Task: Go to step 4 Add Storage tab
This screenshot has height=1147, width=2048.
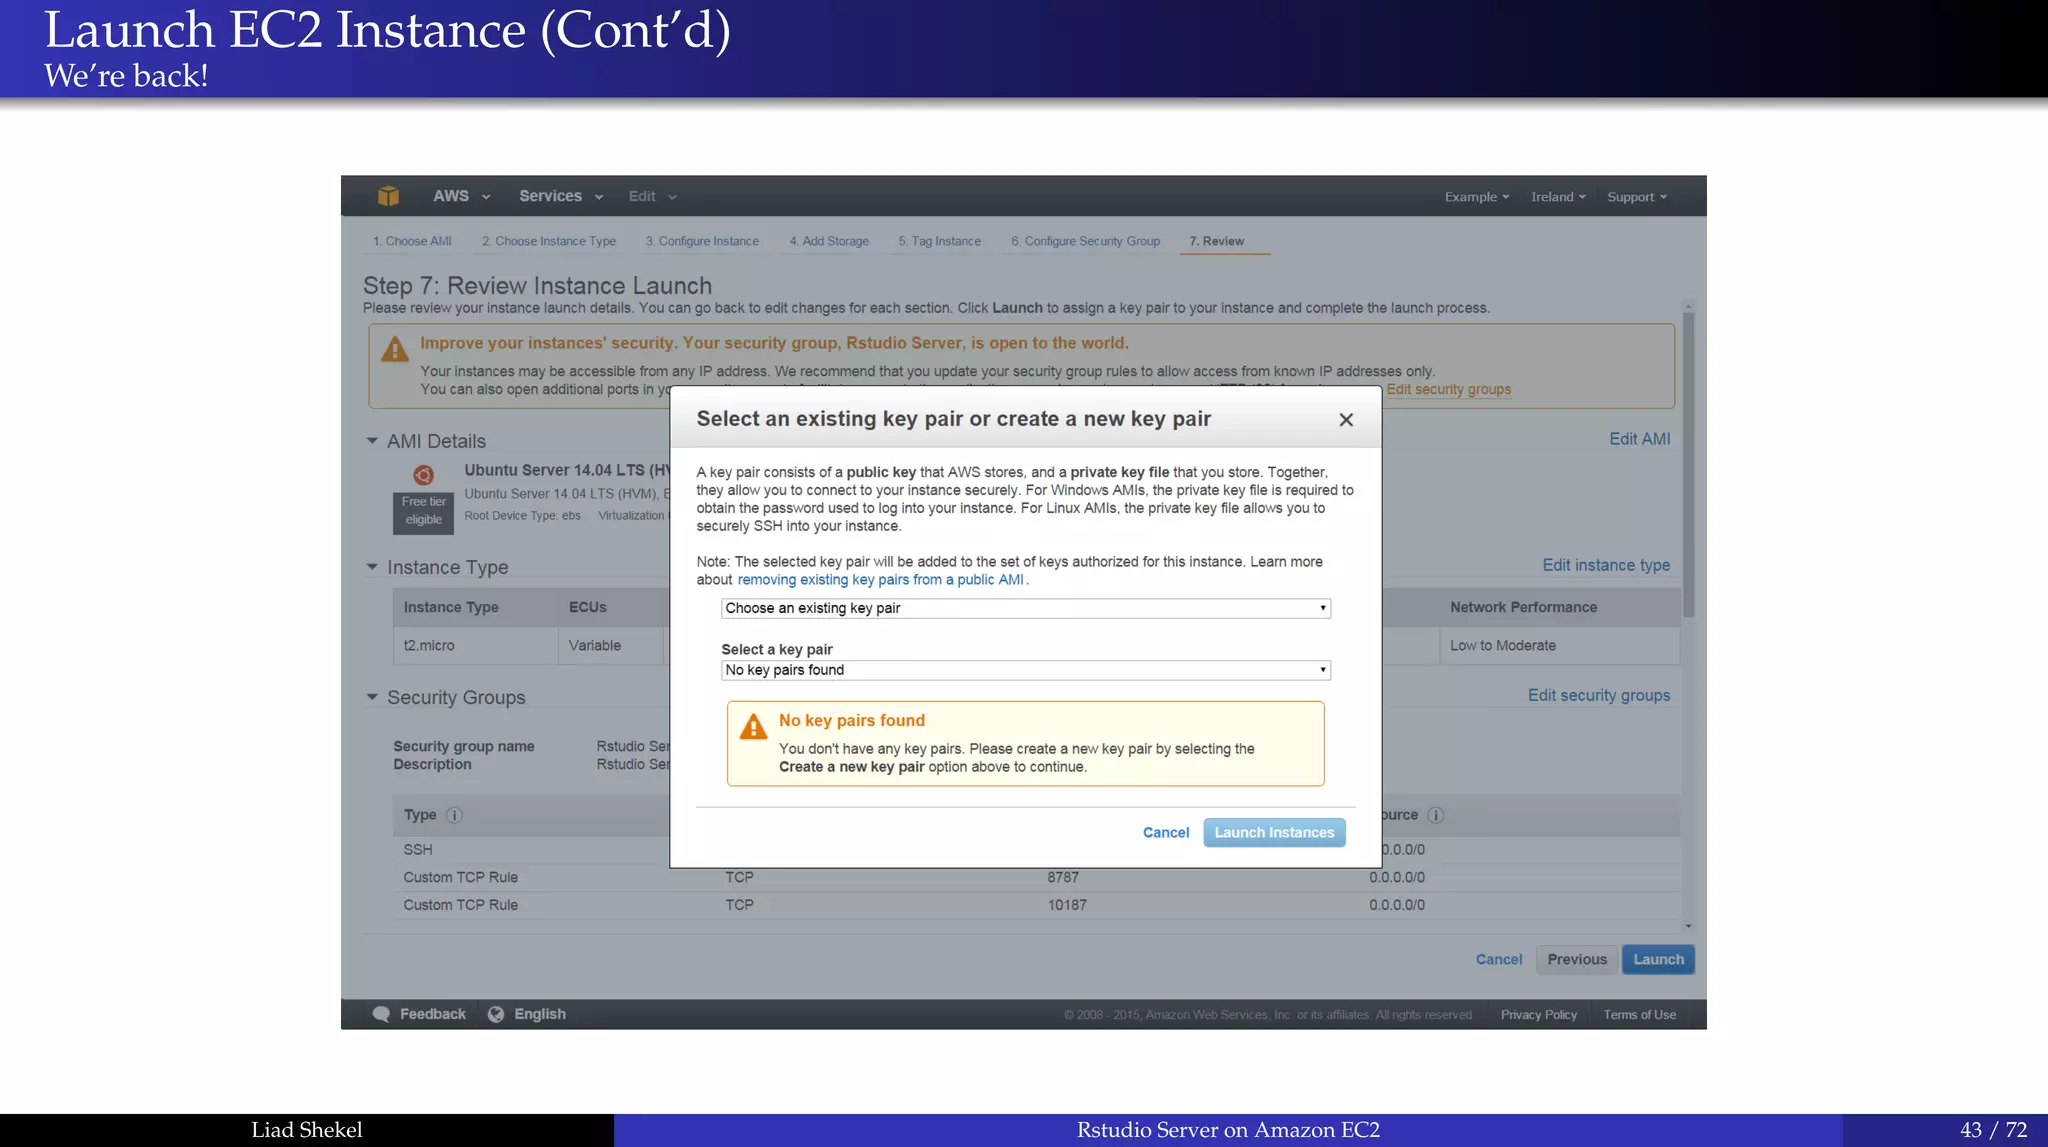Action: (829, 241)
